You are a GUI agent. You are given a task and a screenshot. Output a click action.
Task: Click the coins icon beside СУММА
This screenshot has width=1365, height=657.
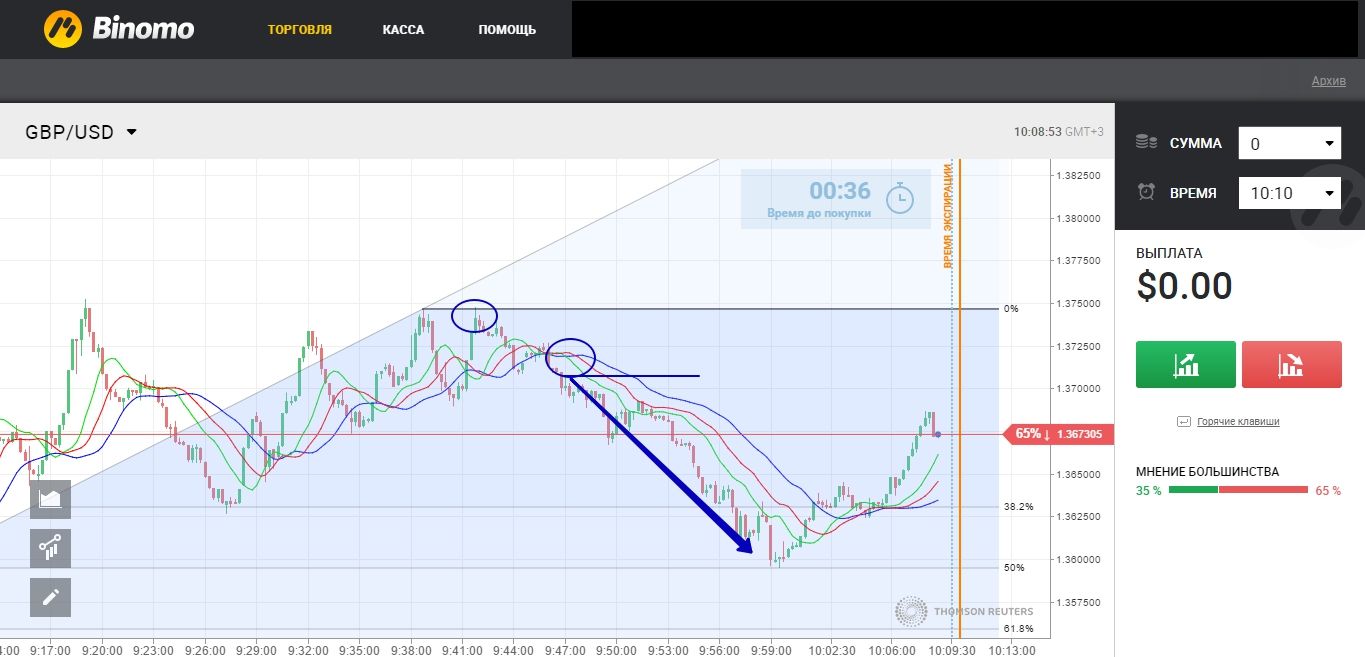(1147, 143)
